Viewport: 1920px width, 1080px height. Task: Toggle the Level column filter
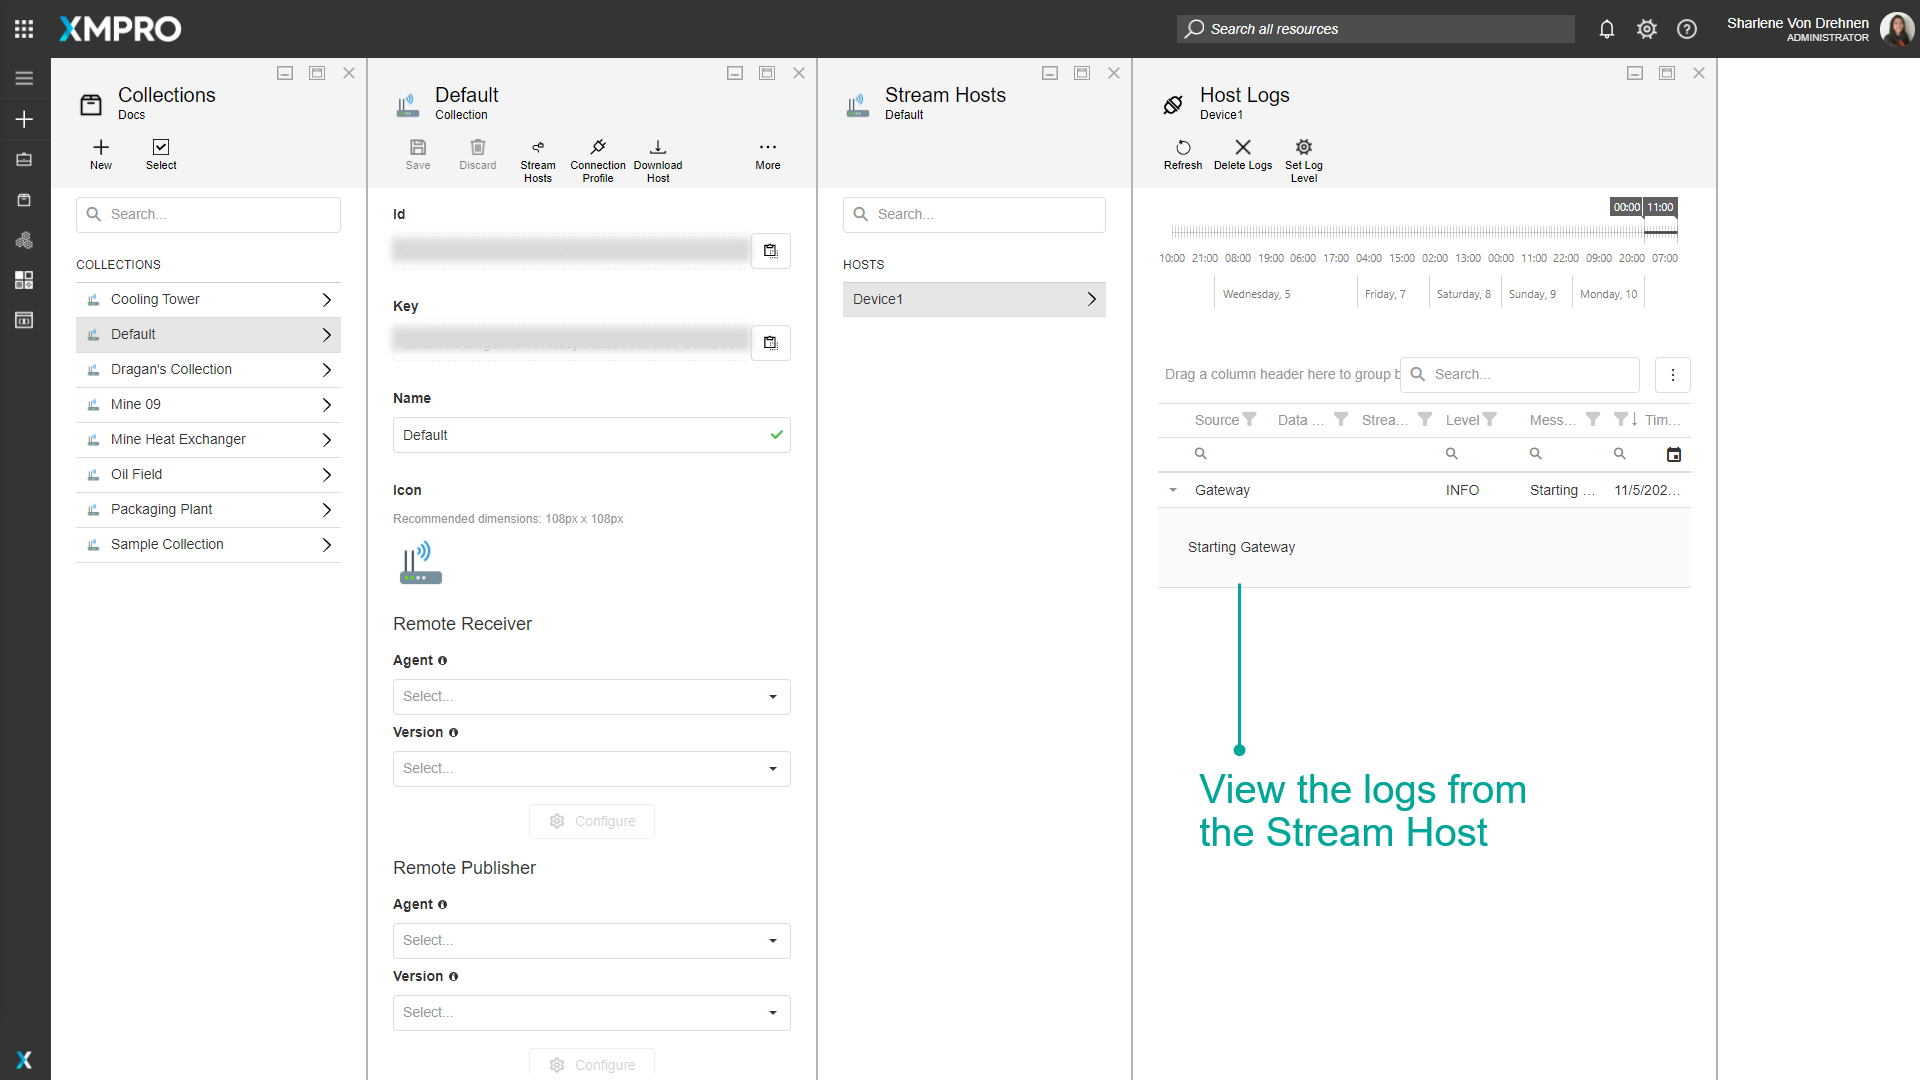click(1489, 419)
